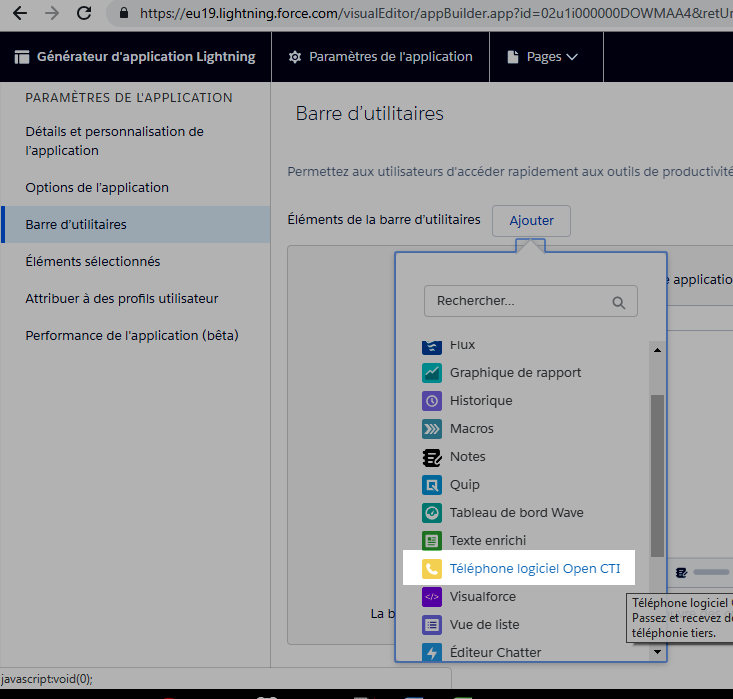This screenshot has height=699, width=733.
Task: Click the Graphique de rapport chart icon
Action: pyautogui.click(x=431, y=373)
